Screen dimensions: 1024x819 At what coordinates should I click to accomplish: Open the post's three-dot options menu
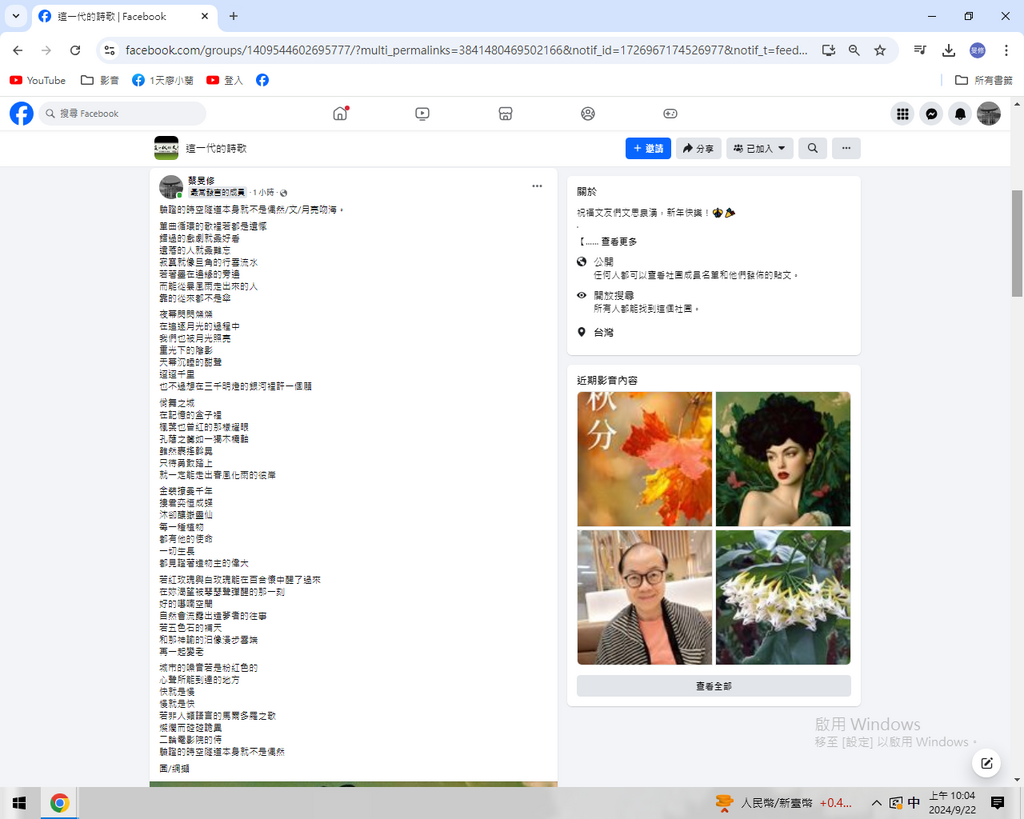(x=537, y=186)
